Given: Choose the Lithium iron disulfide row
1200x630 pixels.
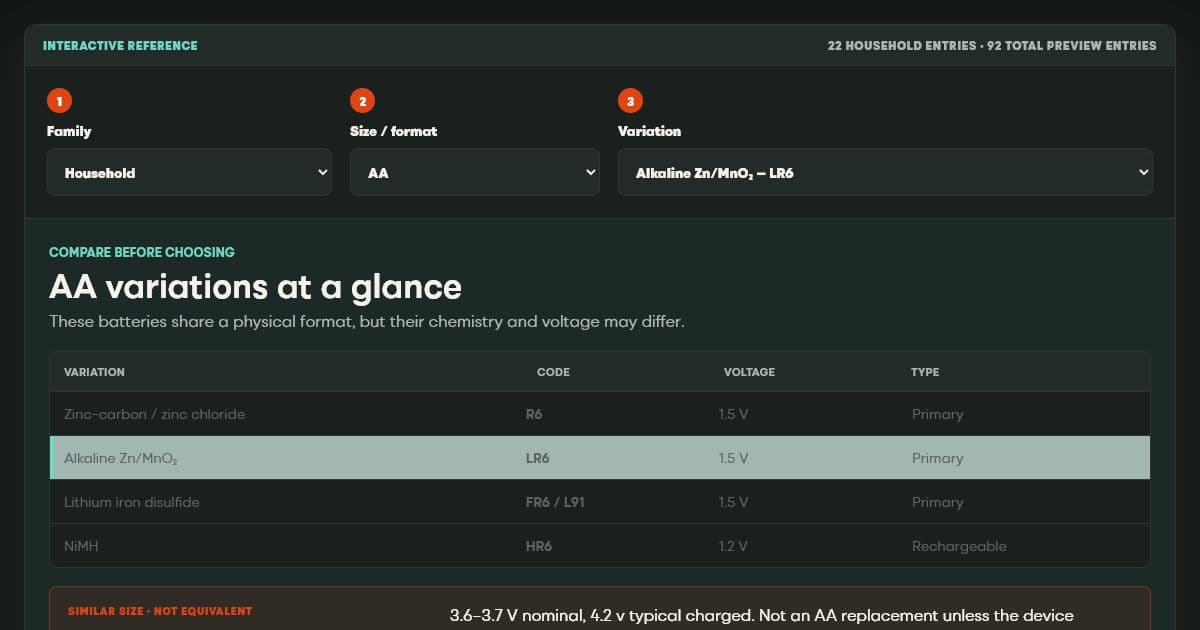Looking at the screenshot, I should pos(600,502).
